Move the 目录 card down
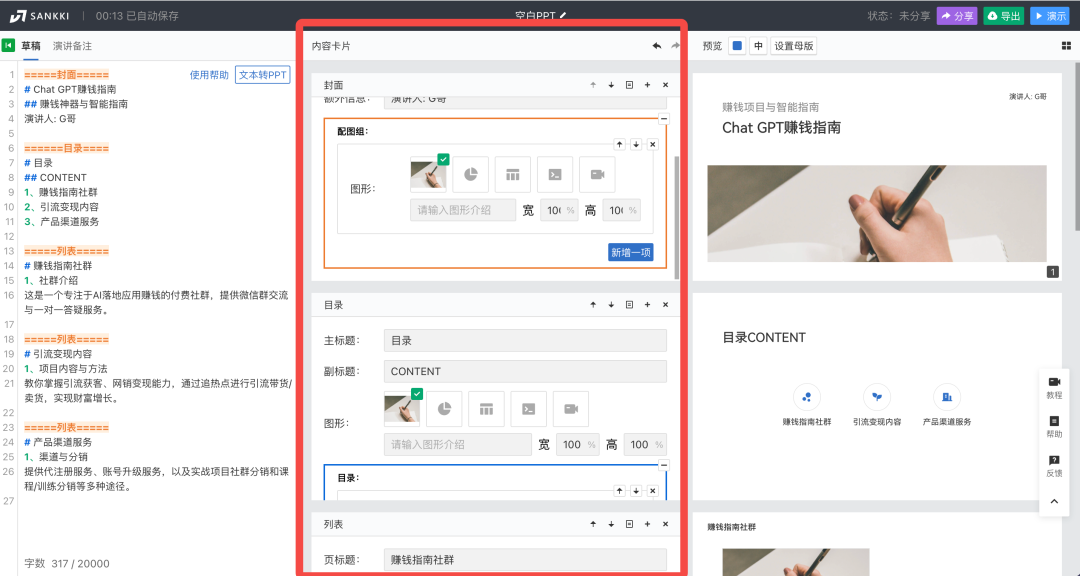Viewport: 1080px width, 576px height. [611, 305]
